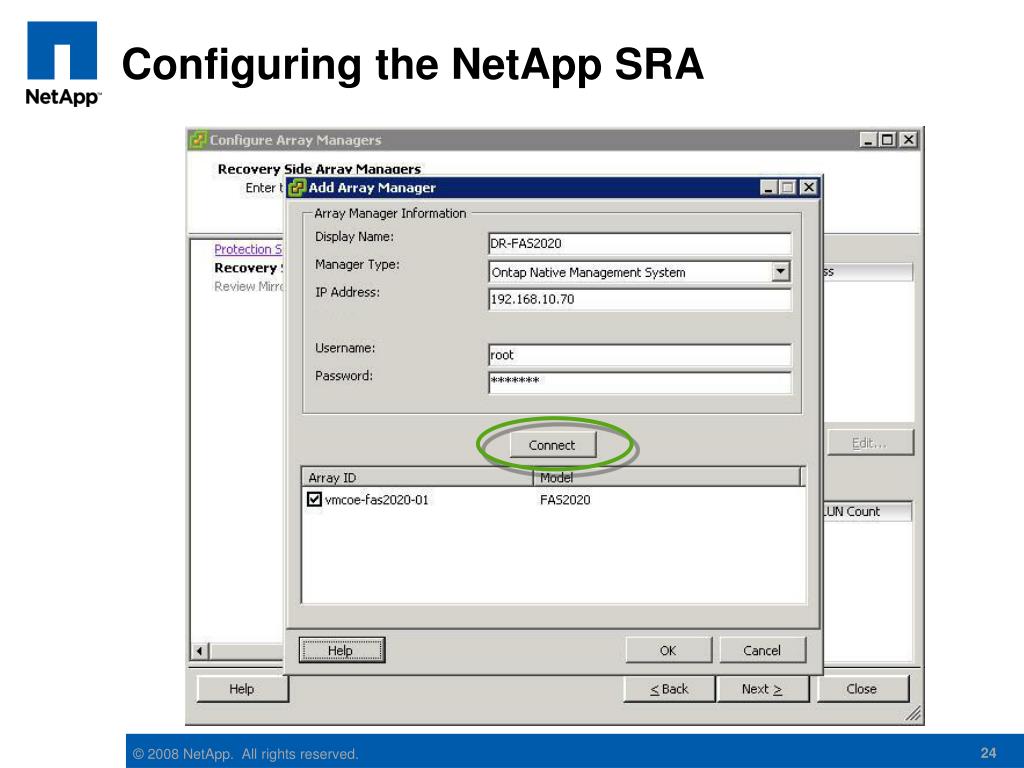
Task: Click the Add Array Manager title icon
Action: pos(297,188)
